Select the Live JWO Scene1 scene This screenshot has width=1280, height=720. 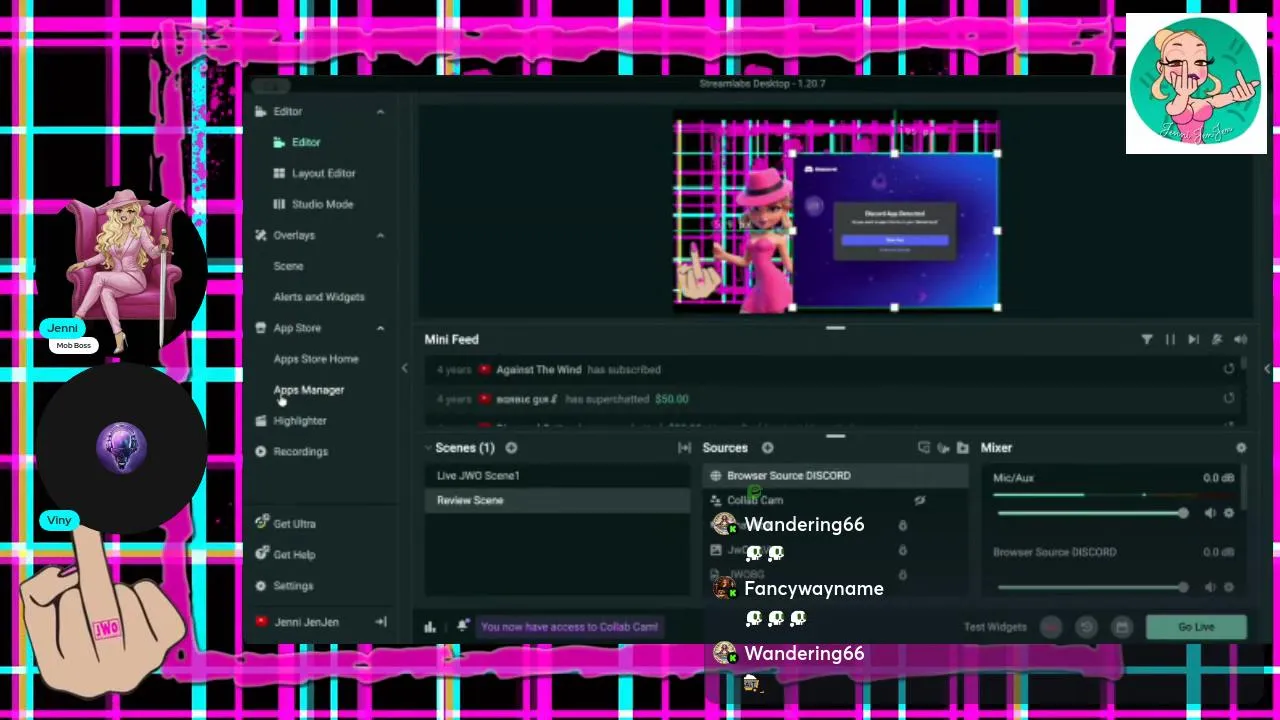[x=558, y=476]
